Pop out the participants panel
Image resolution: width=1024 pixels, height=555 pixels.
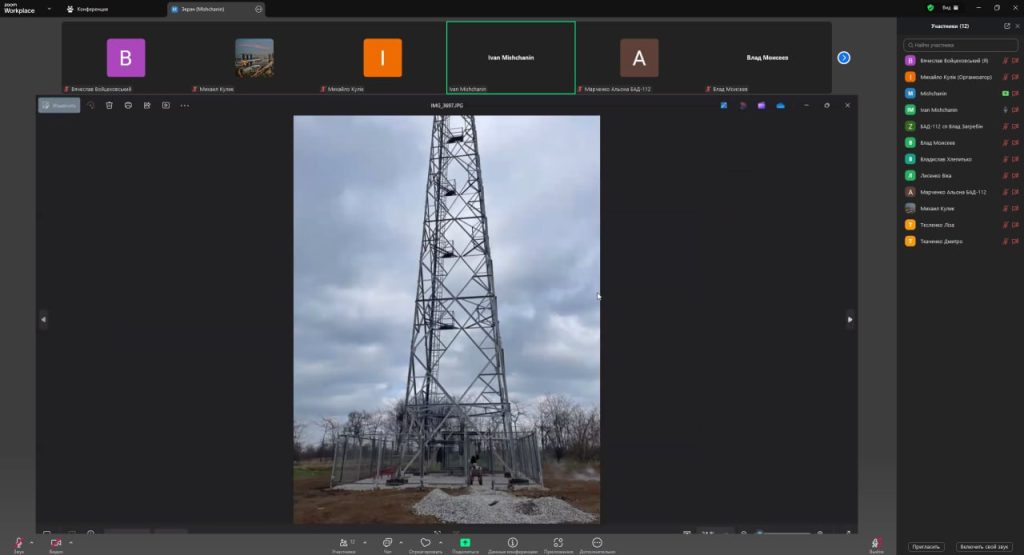click(x=1006, y=26)
